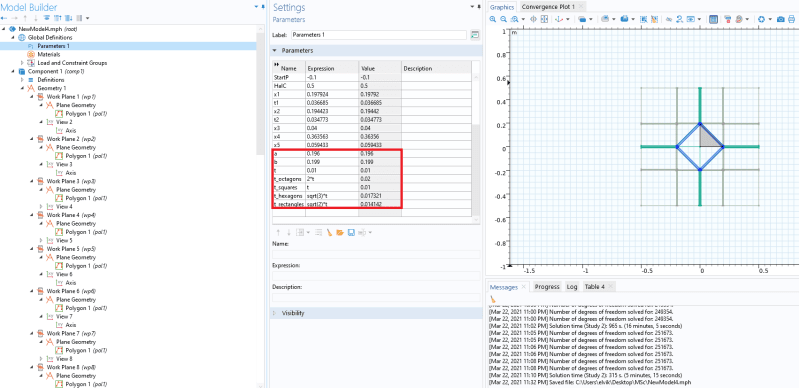Screen dimensions: 800x388
Task: Click the 'StartP' name cell in parameters table
Action: point(289,77)
